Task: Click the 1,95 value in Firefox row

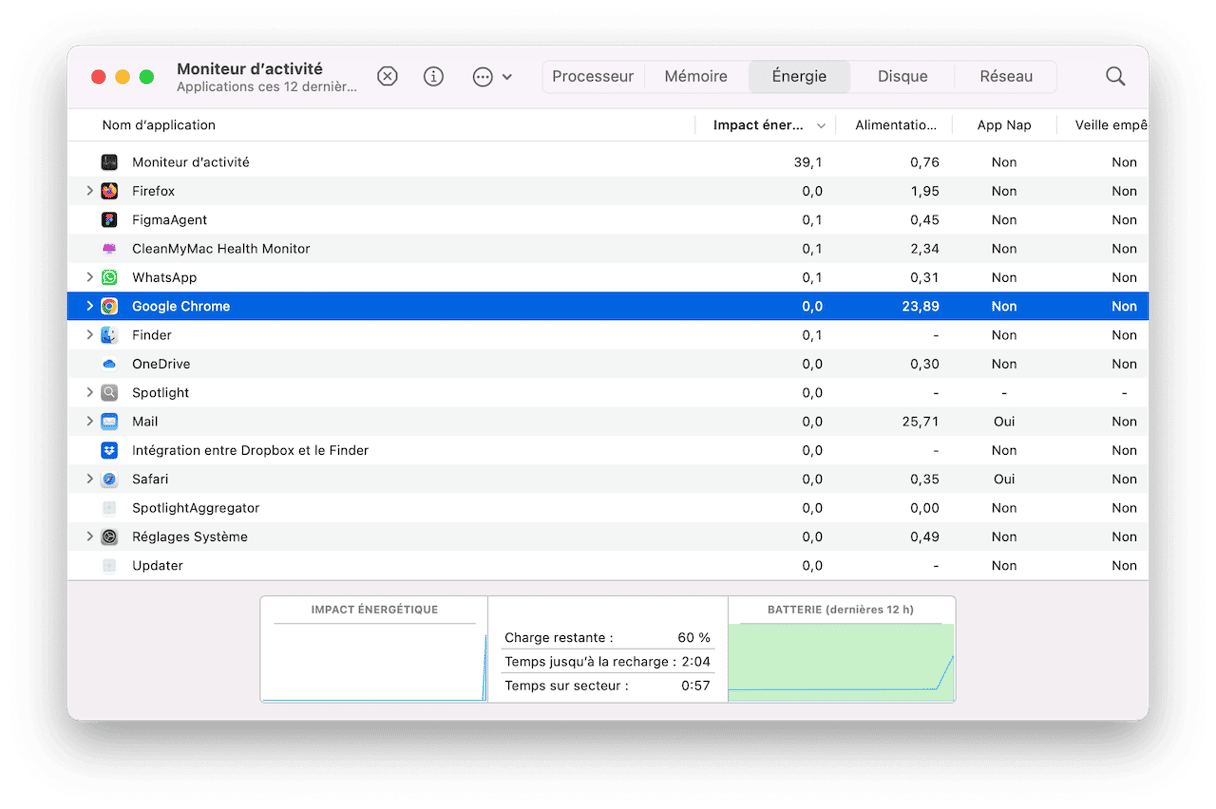Action: tap(925, 191)
